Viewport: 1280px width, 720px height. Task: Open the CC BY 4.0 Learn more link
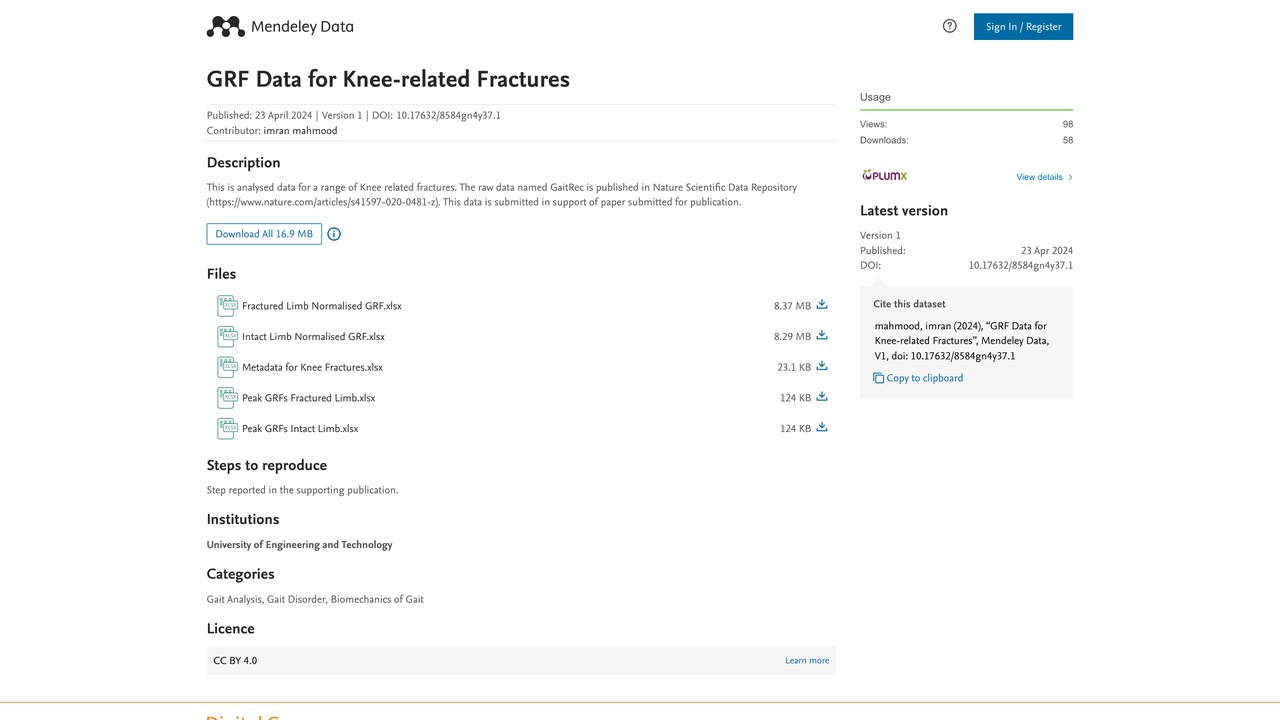pyautogui.click(x=807, y=661)
